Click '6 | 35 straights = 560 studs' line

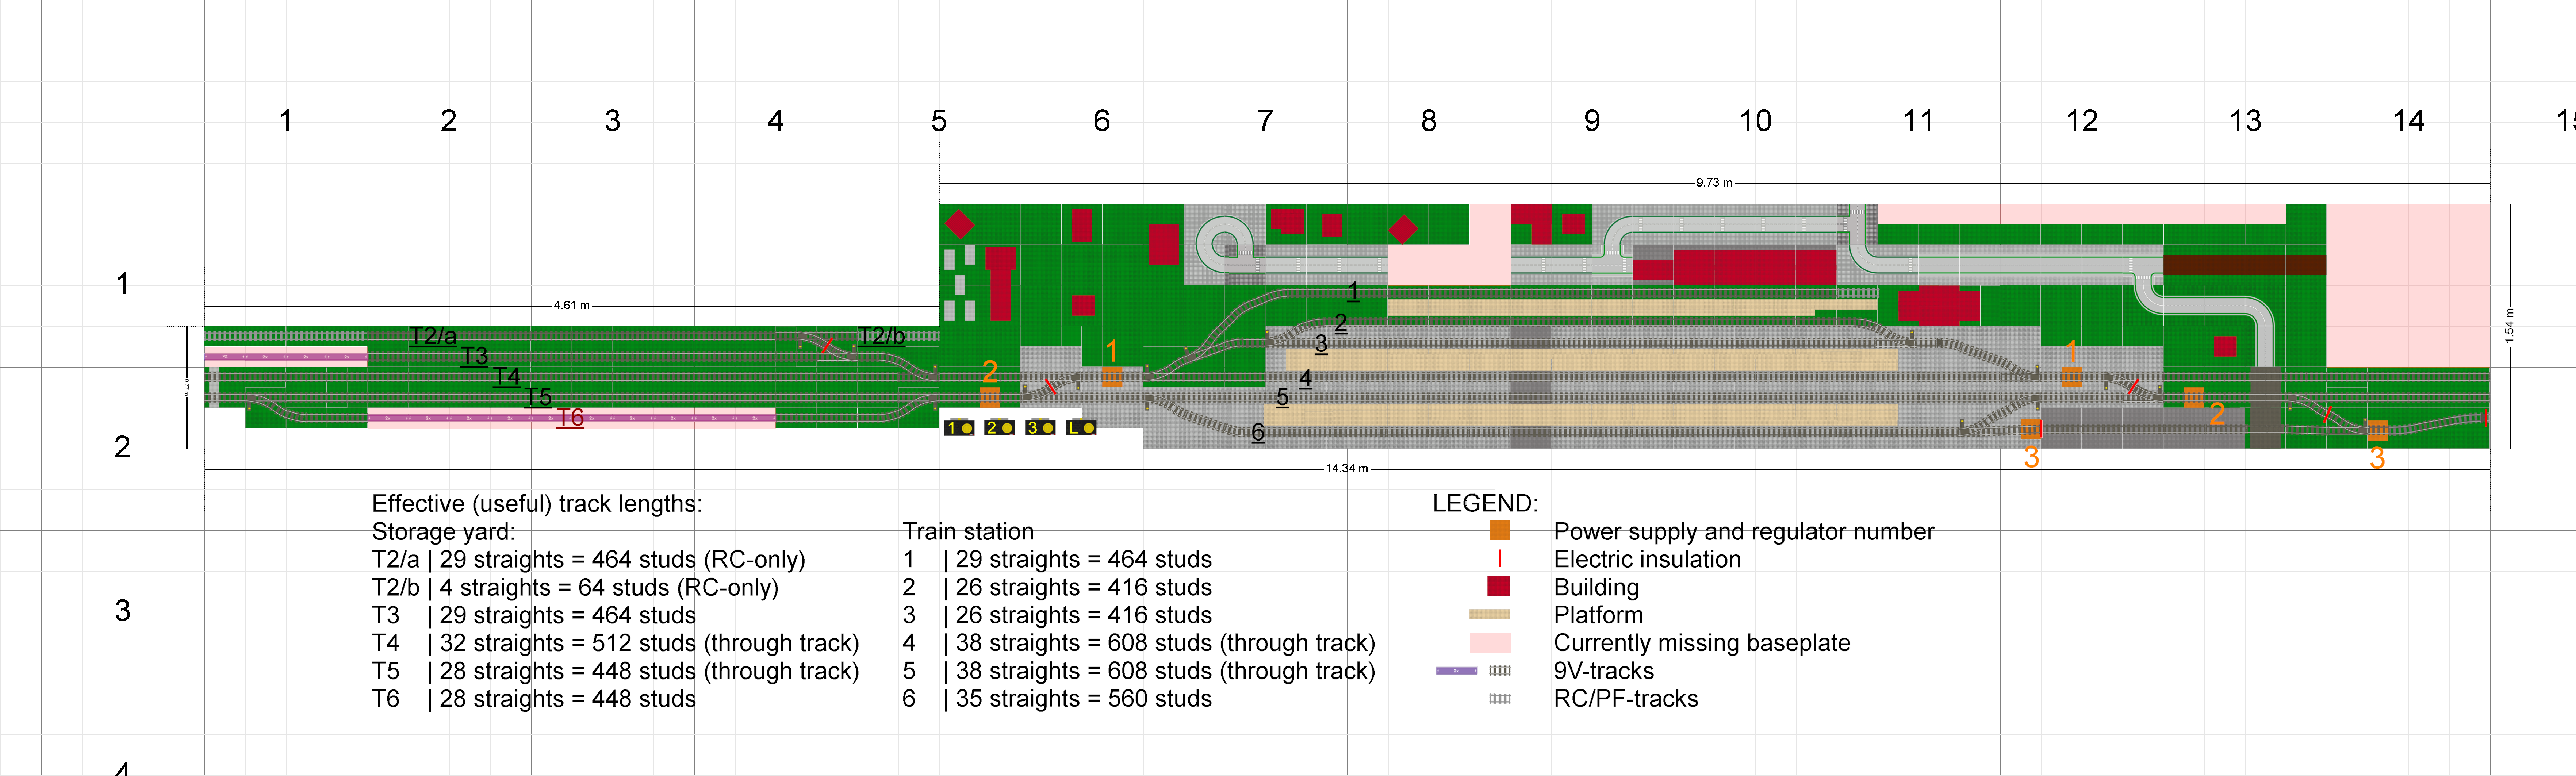coord(1057,699)
